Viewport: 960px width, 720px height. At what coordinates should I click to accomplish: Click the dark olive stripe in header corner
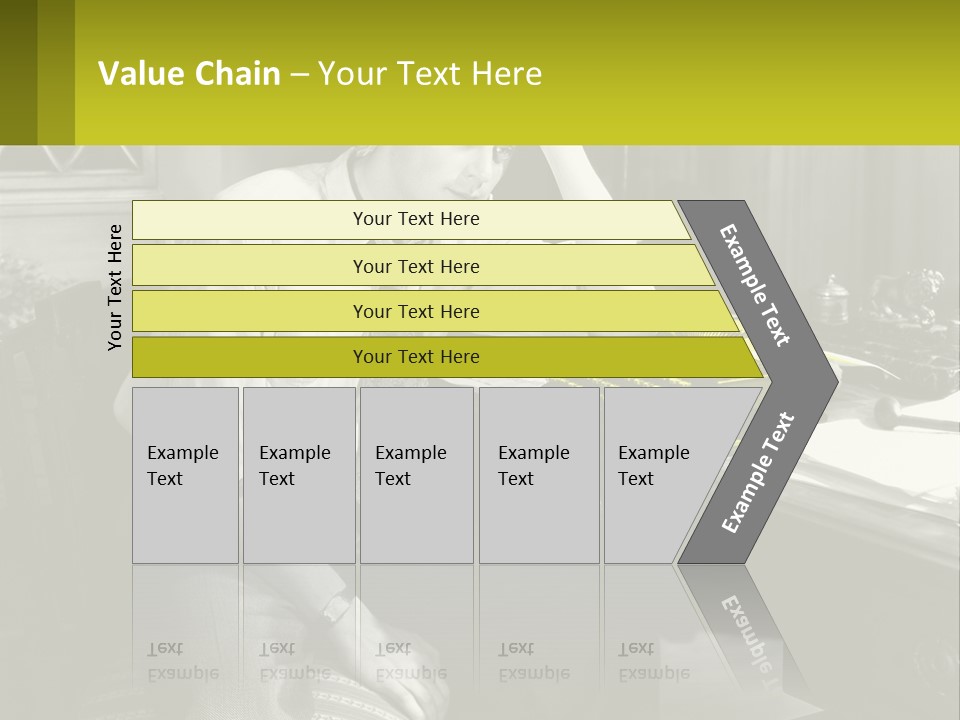pos(18,72)
